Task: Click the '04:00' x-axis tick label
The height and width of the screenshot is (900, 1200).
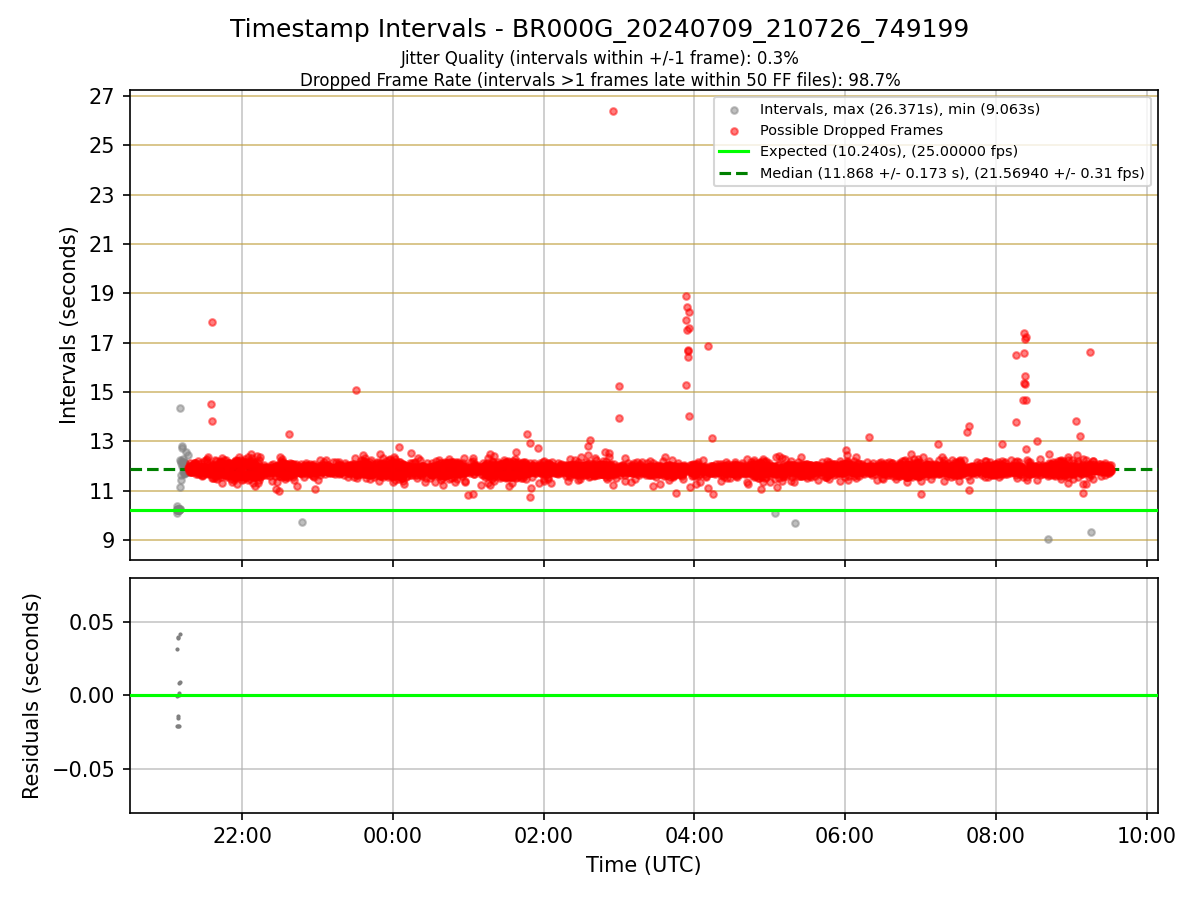Action: click(x=694, y=834)
